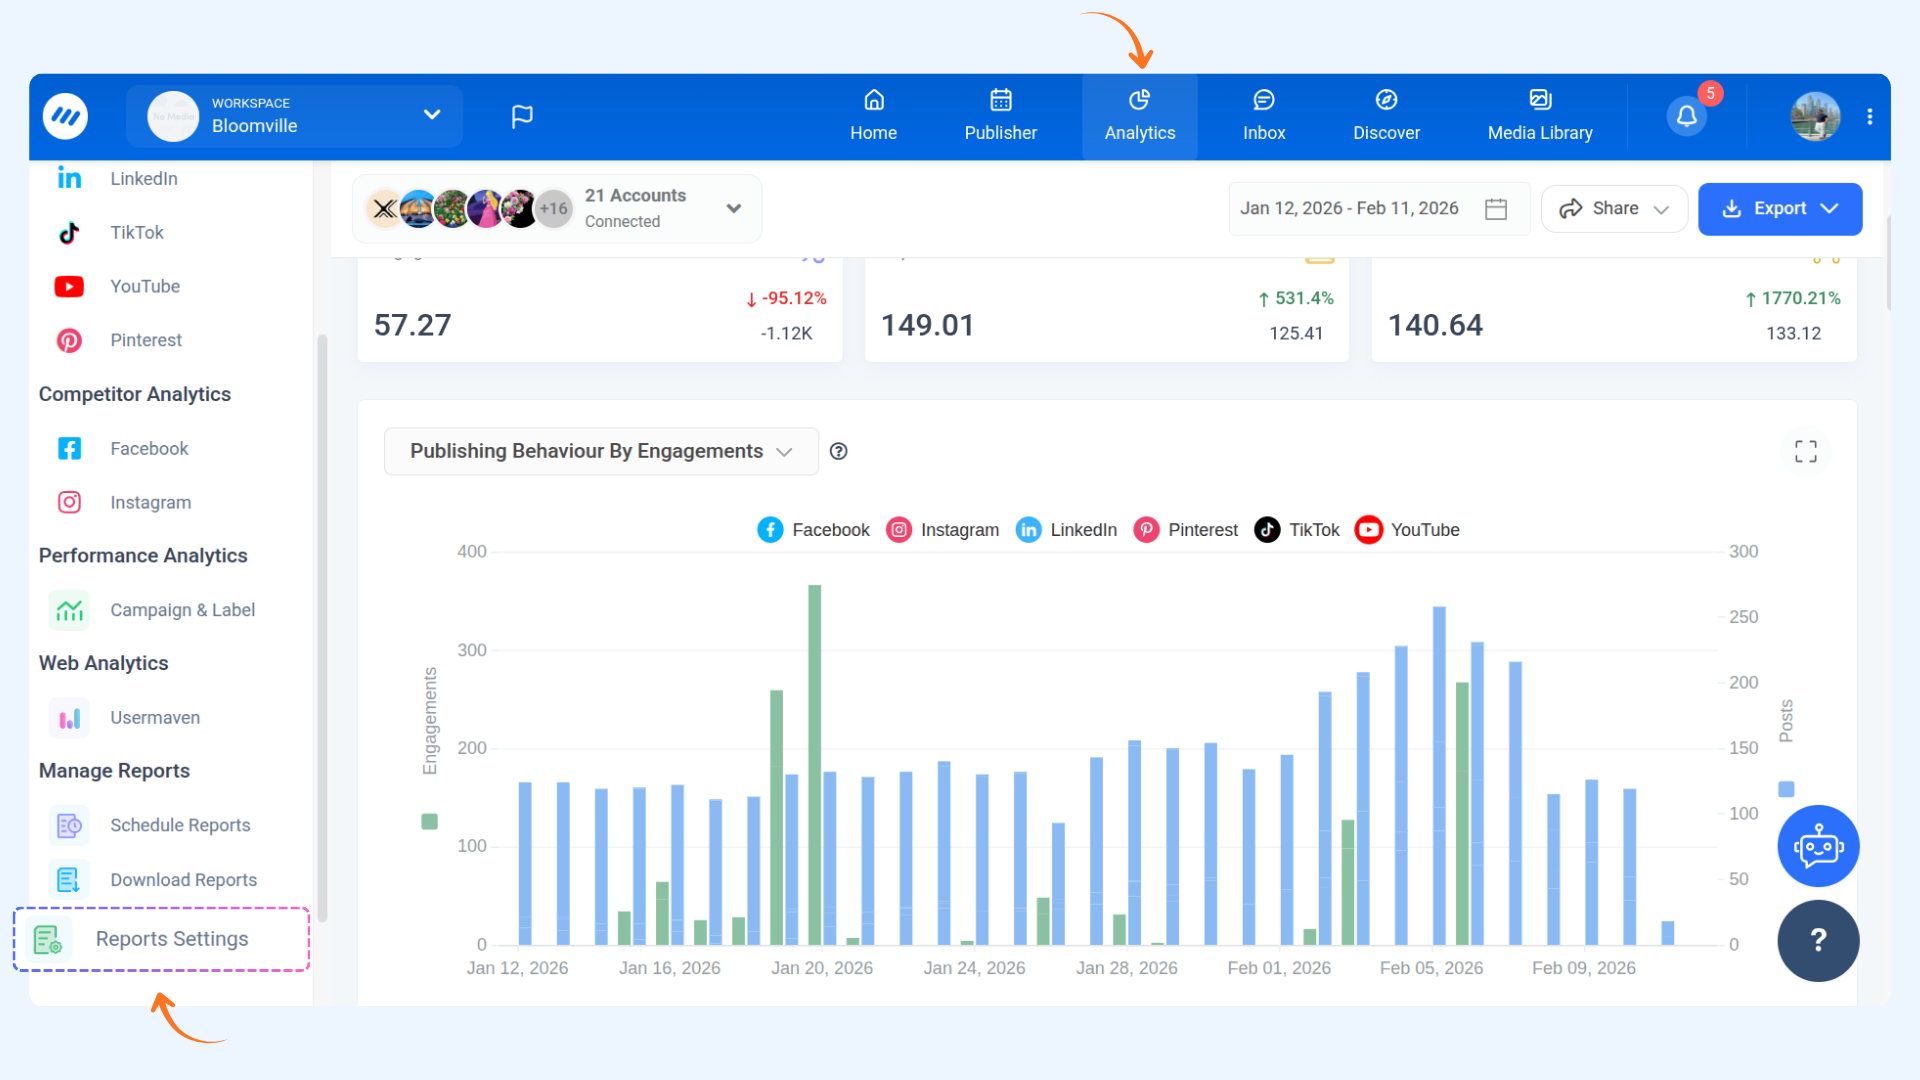Screen dimensions: 1920x1080
Task: Open Reports Settings in sidebar
Action: (171, 939)
